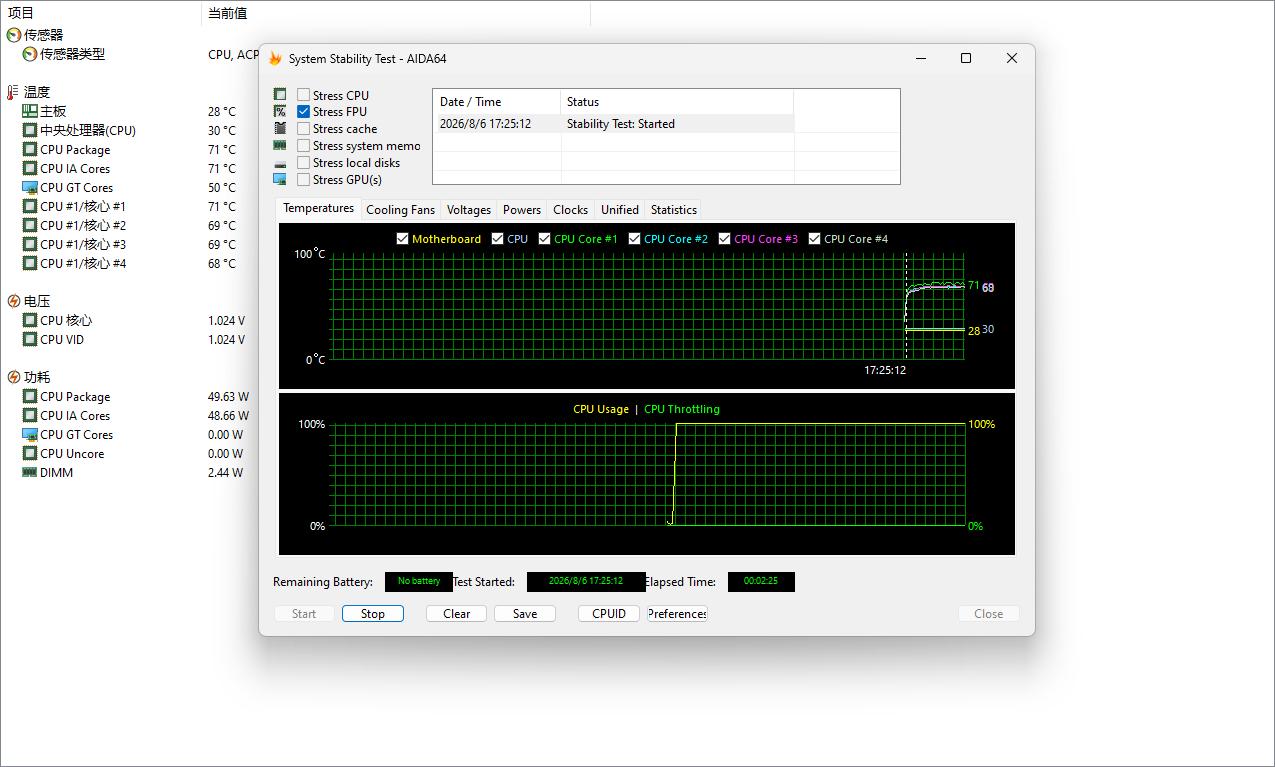Stop the stability test
The width and height of the screenshot is (1275, 767).
[373, 614]
